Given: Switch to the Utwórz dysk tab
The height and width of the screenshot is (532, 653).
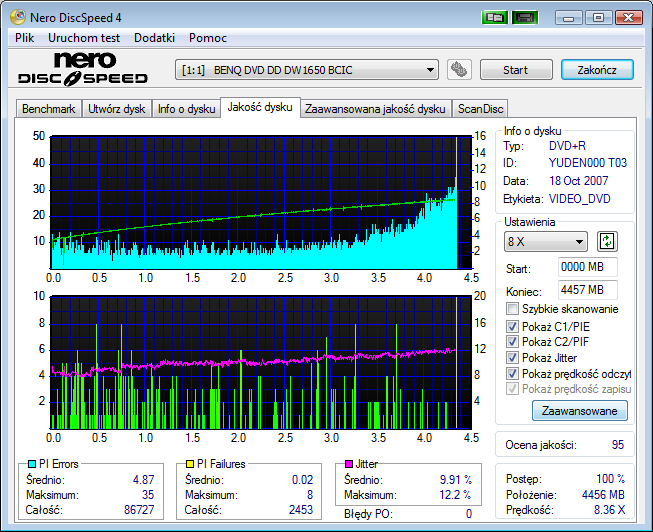Looking at the screenshot, I should (117, 109).
